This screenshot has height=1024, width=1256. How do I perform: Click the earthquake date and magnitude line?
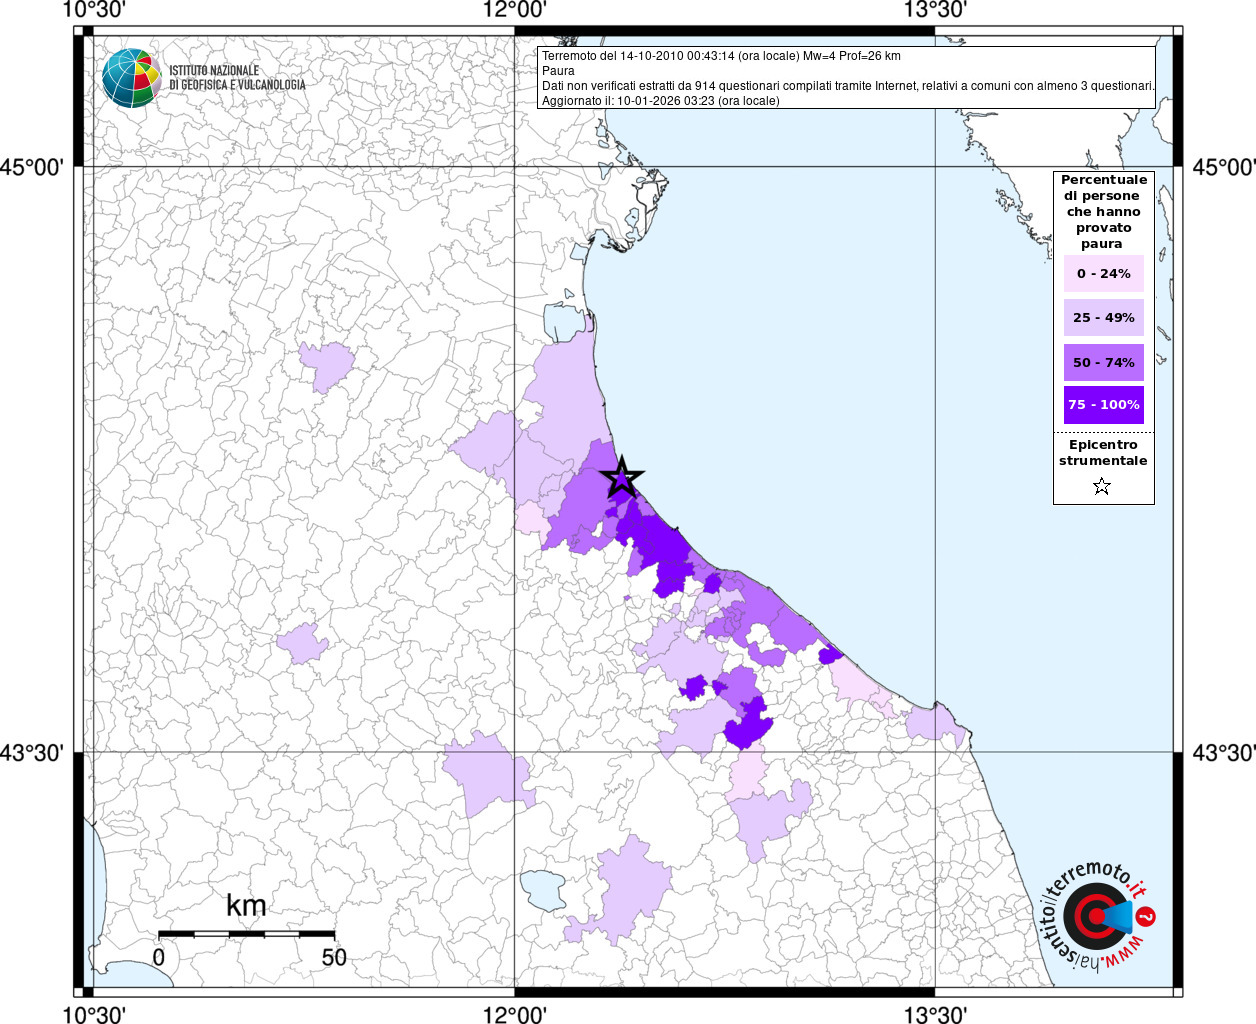point(721,56)
